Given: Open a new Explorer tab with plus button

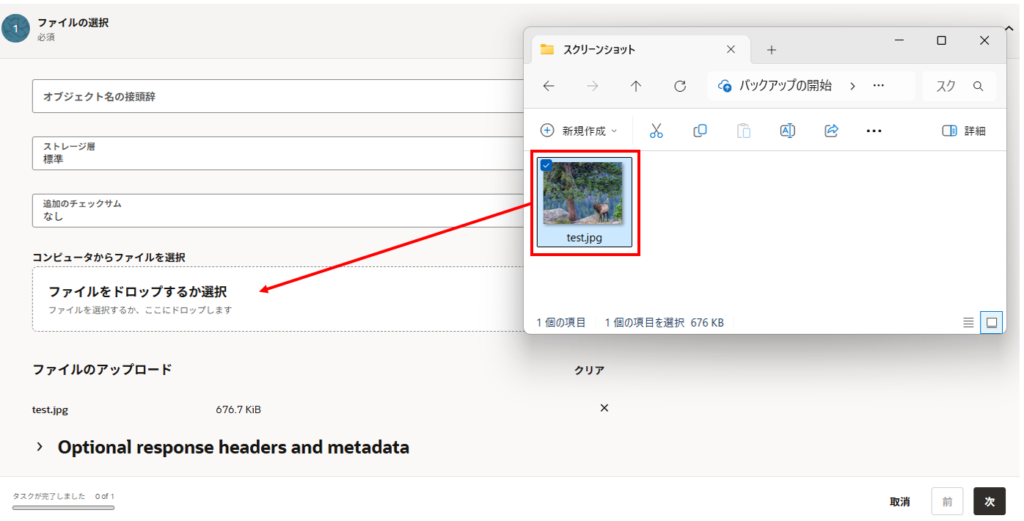Looking at the screenshot, I should coord(771,49).
